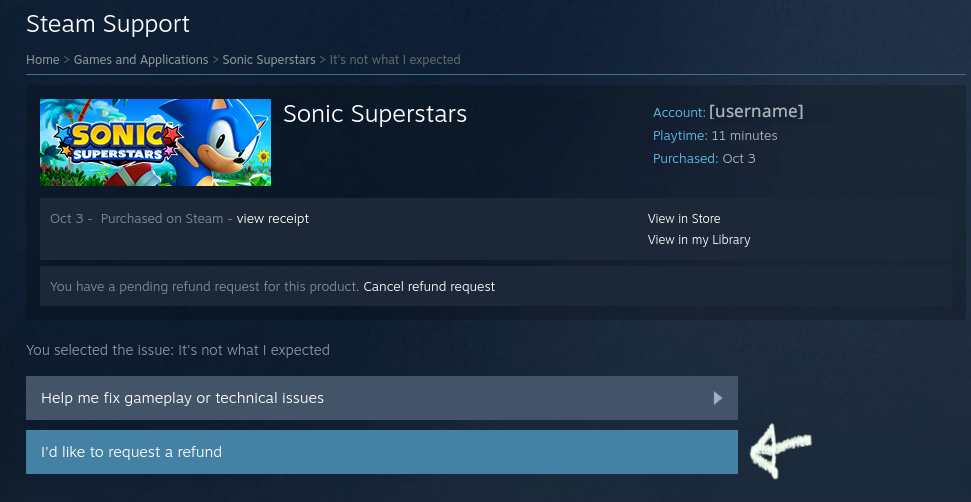Click the "You selected the issue" text
Viewport: 971px width, 502px height.
(178, 350)
